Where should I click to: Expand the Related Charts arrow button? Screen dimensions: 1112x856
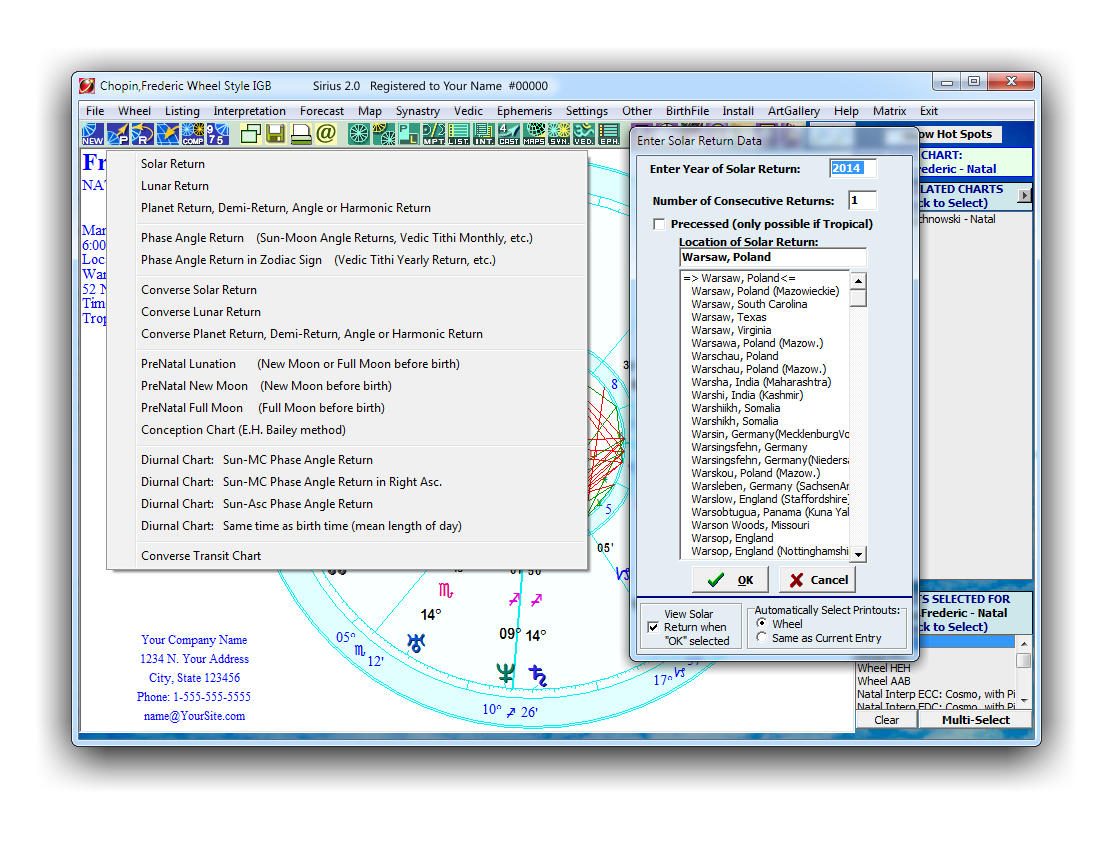point(1024,195)
